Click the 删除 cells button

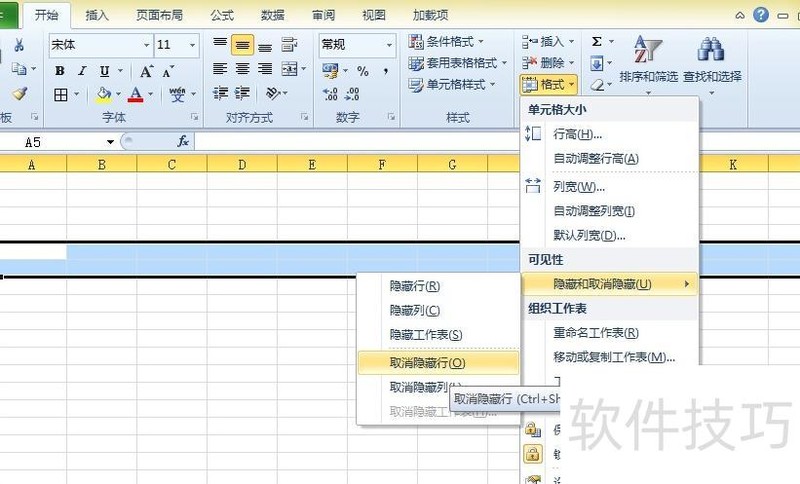[548, 63]
